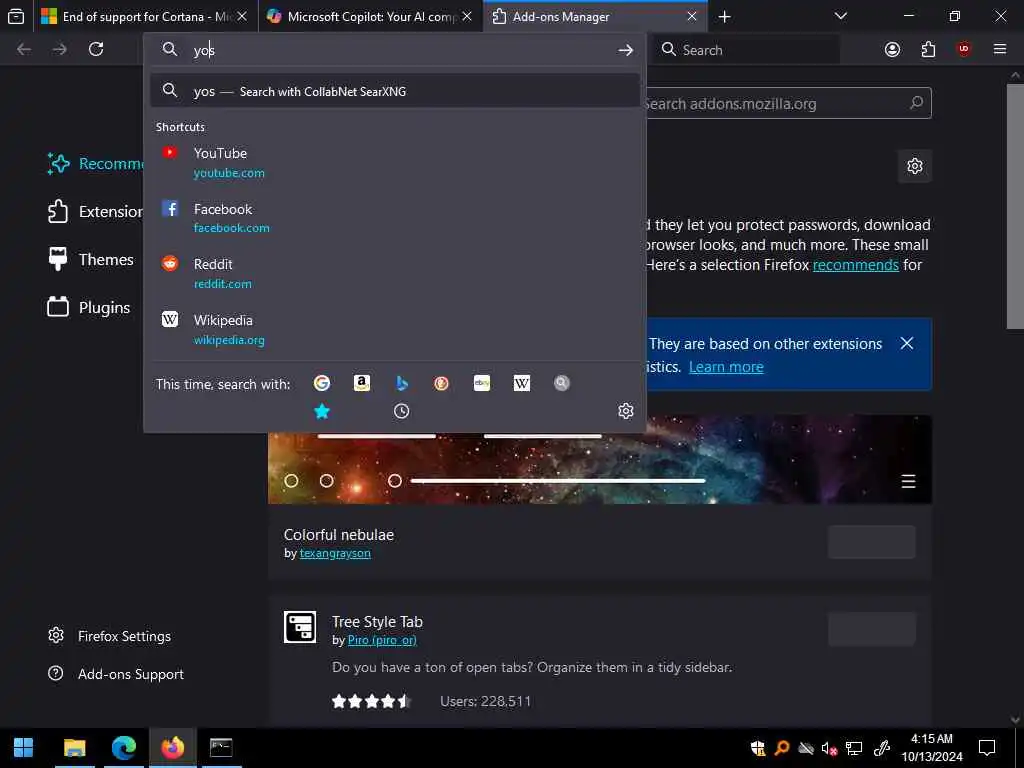Follow the 'recommends' link
The width and height of the screenshot is (1024, 768).
point(856,265)
